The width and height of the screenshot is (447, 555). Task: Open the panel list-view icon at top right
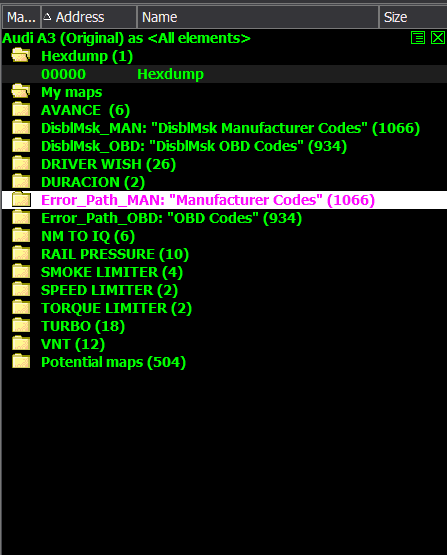[x=418, y=38]
